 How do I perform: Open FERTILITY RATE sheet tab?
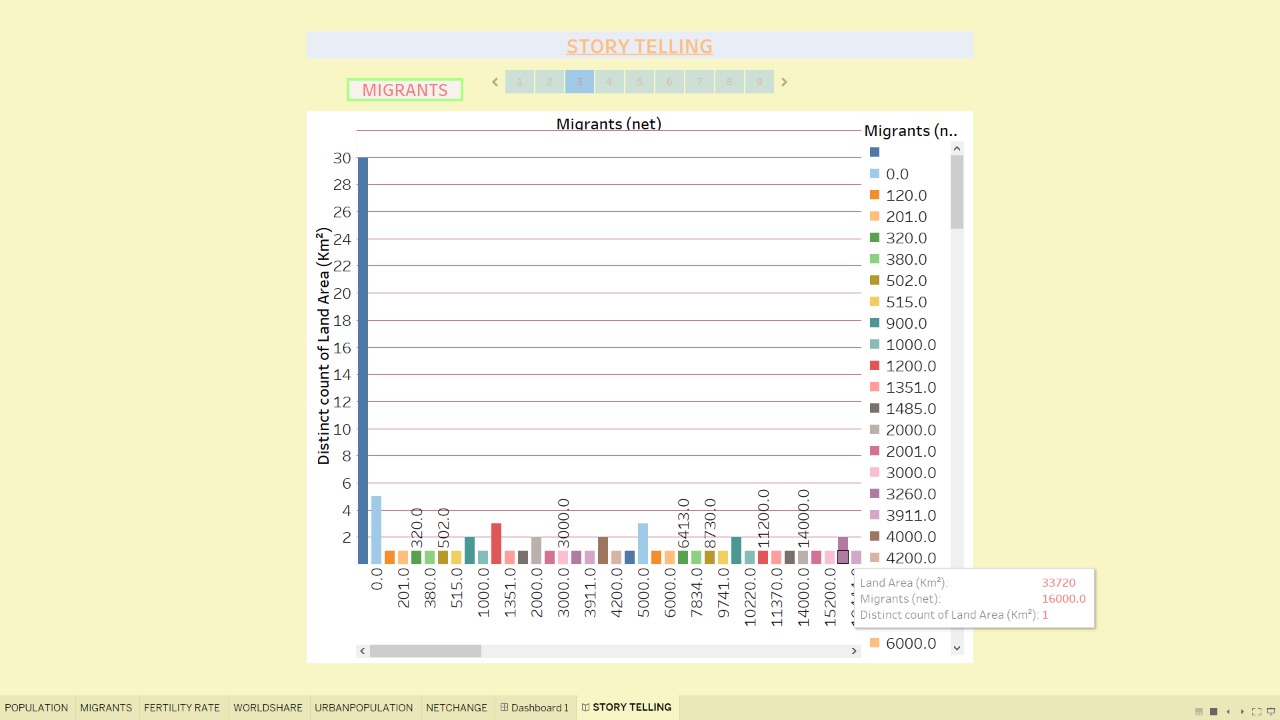[182, 707]
